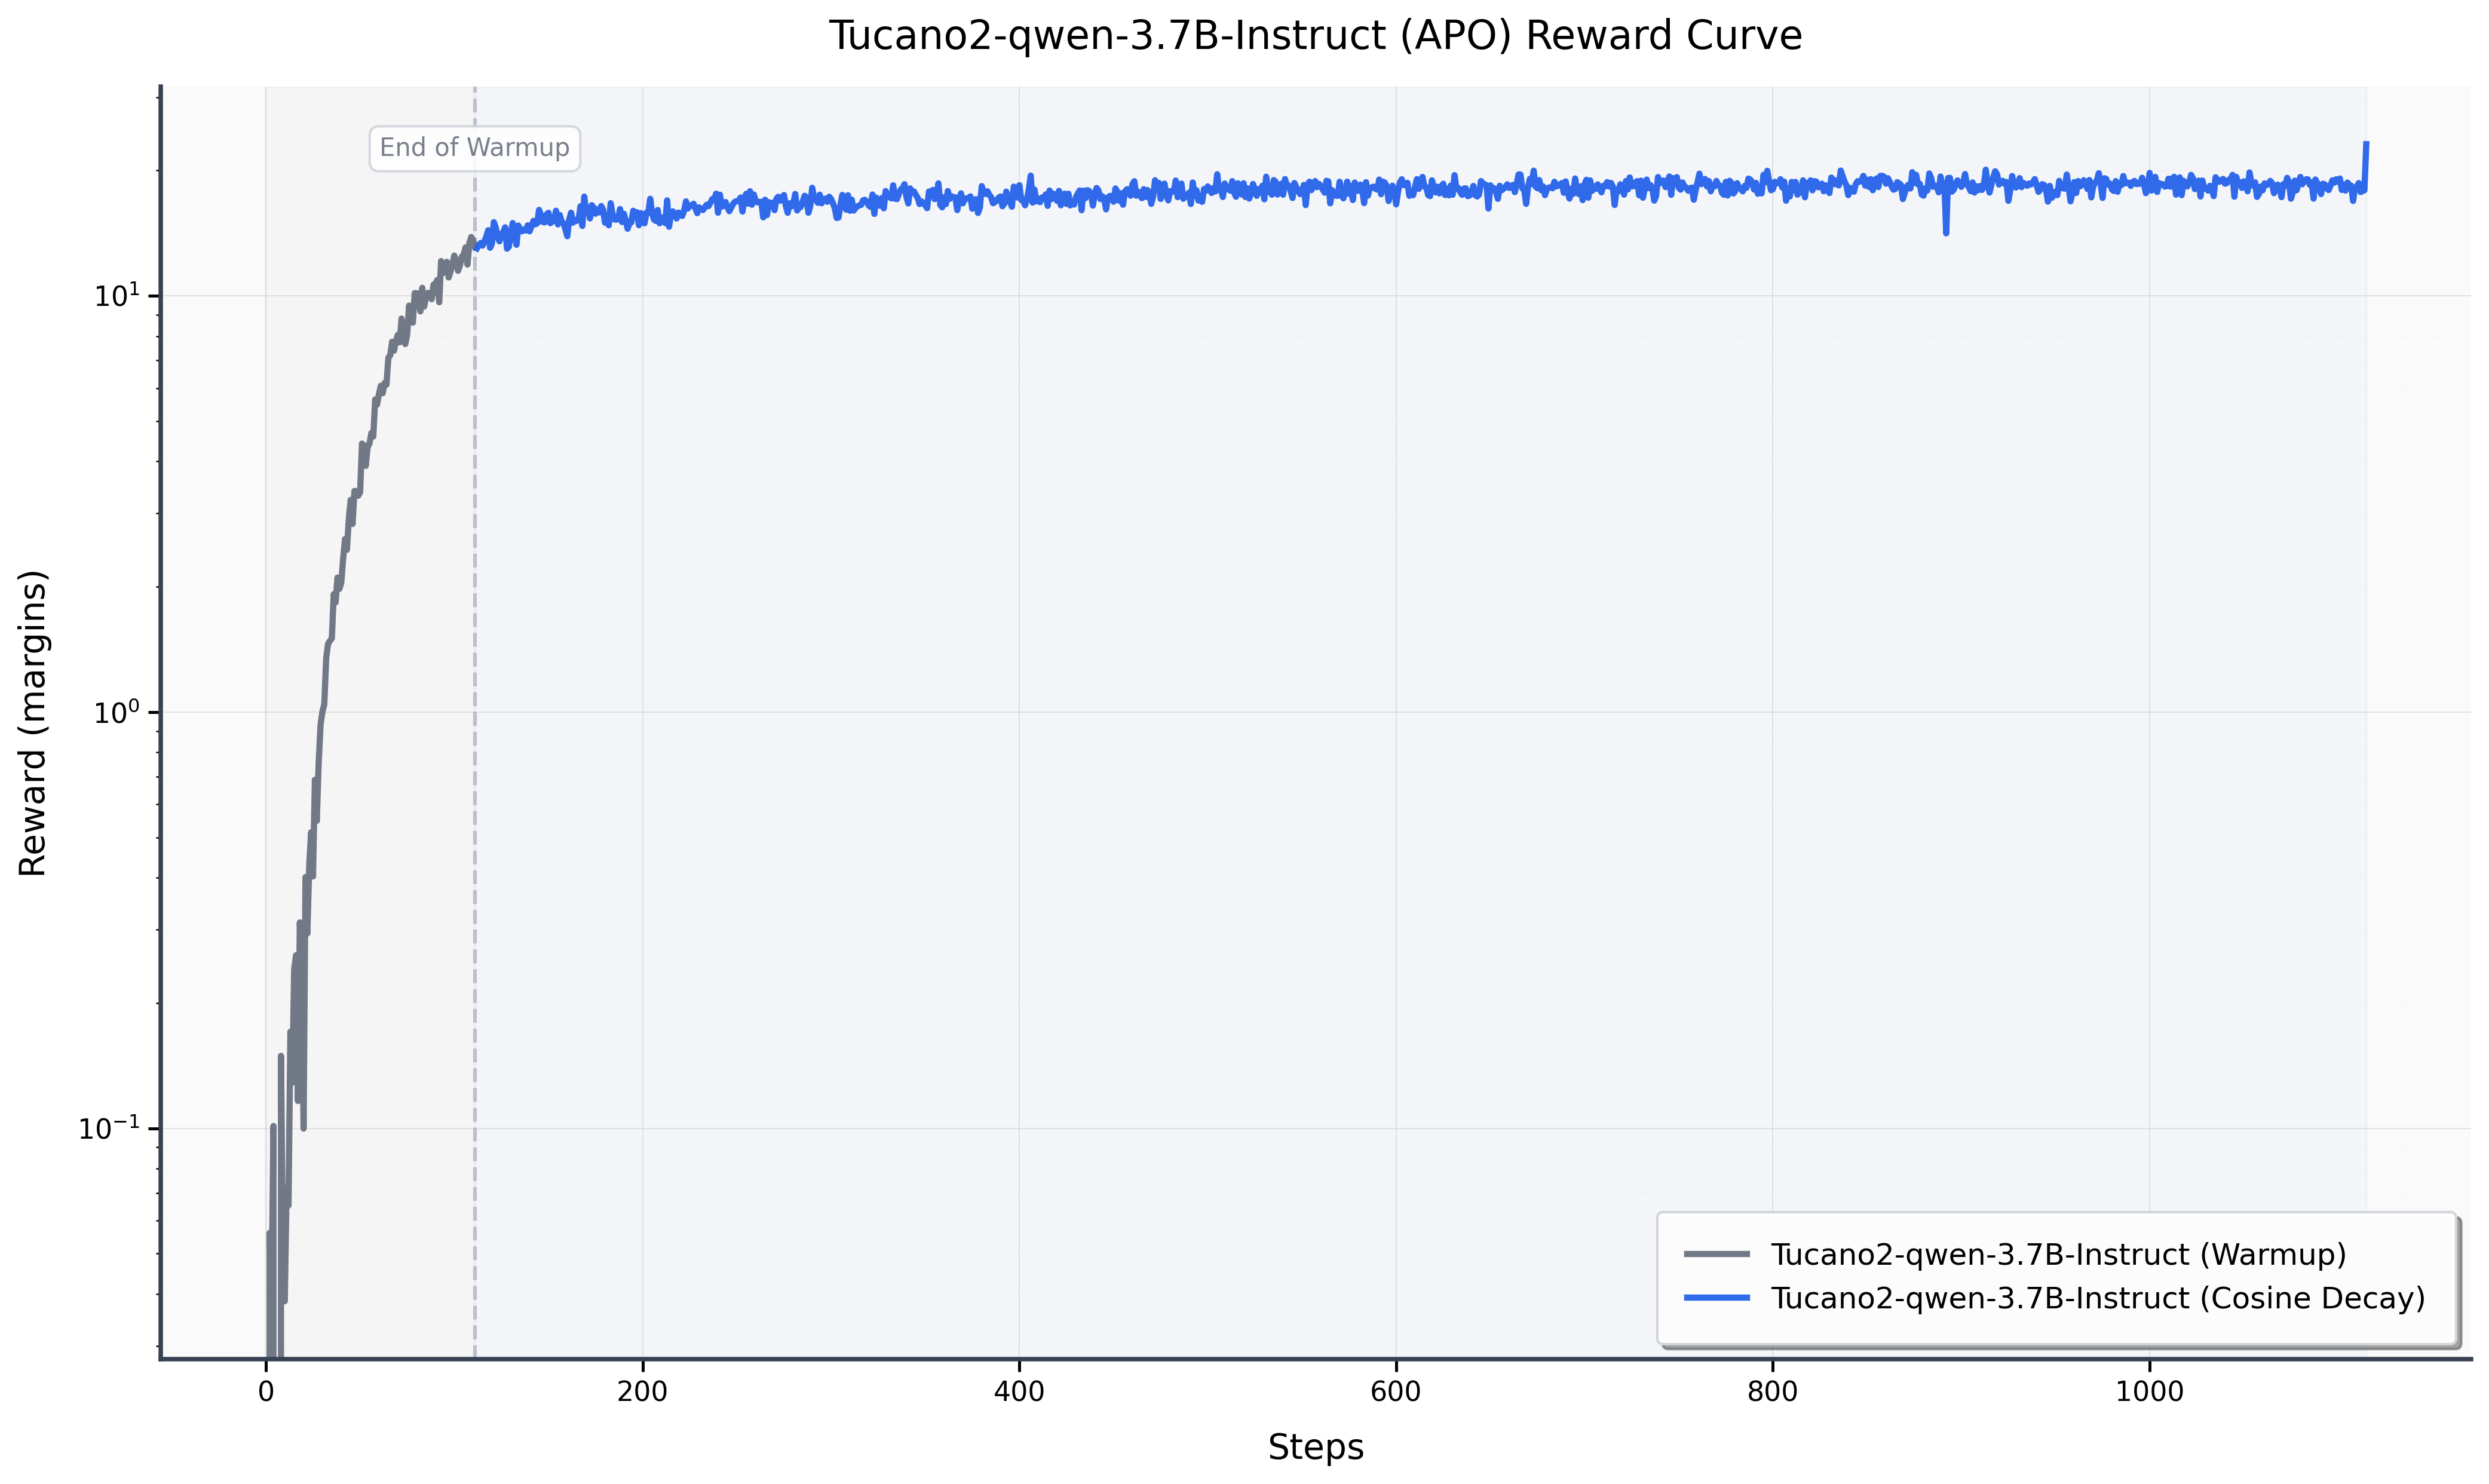2489x1484 pixels.
Task: Click the 'Reward (margins)' y-axis label
Action: (33, 723)
